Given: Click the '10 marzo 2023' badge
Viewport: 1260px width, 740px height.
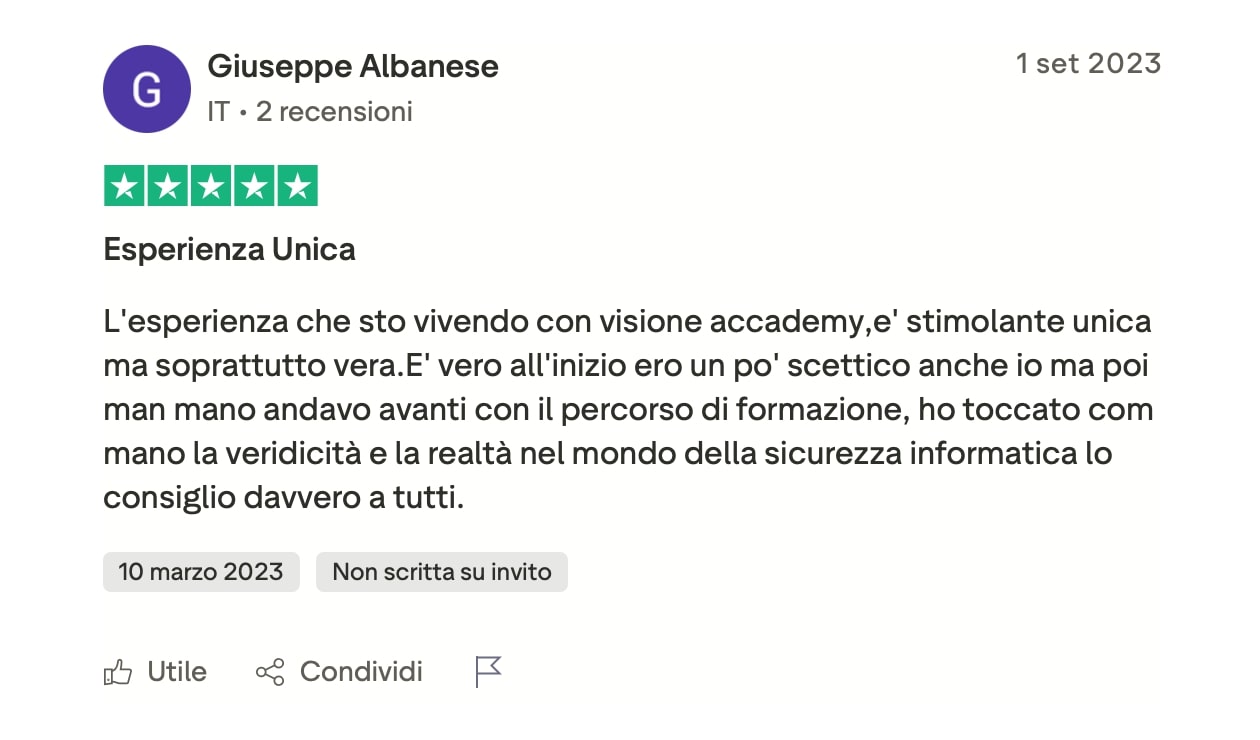Looking at the screenshot, I should click(x=201, y=572).
